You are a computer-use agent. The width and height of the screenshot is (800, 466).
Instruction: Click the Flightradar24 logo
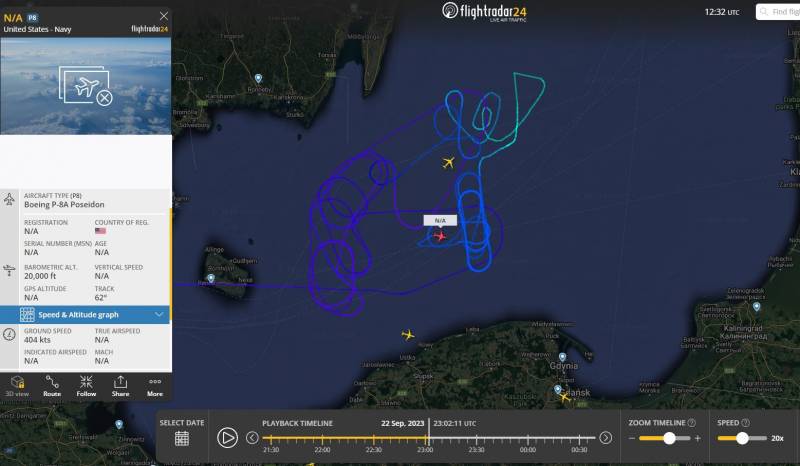point(484,11)
